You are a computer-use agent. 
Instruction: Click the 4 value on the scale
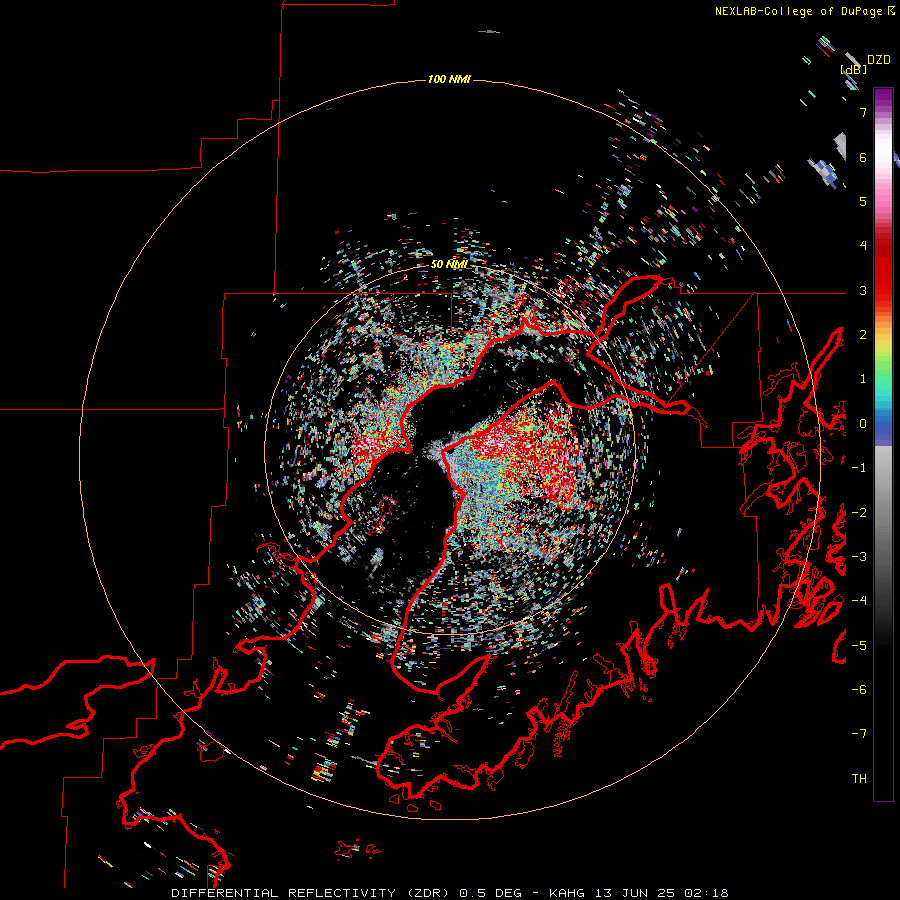(863, 246)
